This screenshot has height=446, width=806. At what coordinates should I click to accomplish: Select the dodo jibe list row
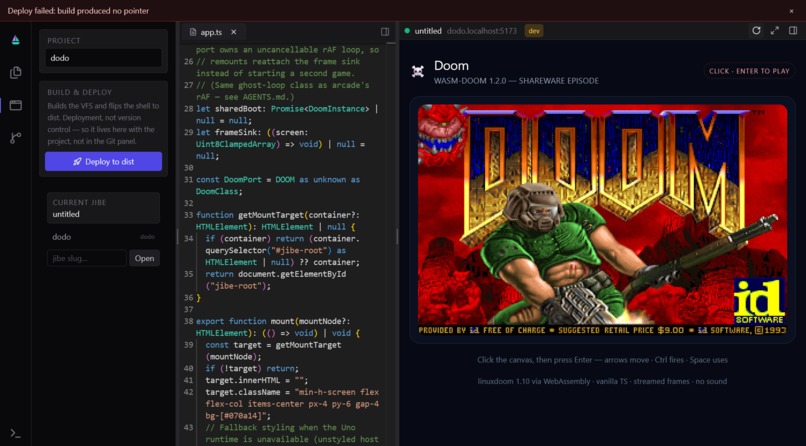coord(103,237)
